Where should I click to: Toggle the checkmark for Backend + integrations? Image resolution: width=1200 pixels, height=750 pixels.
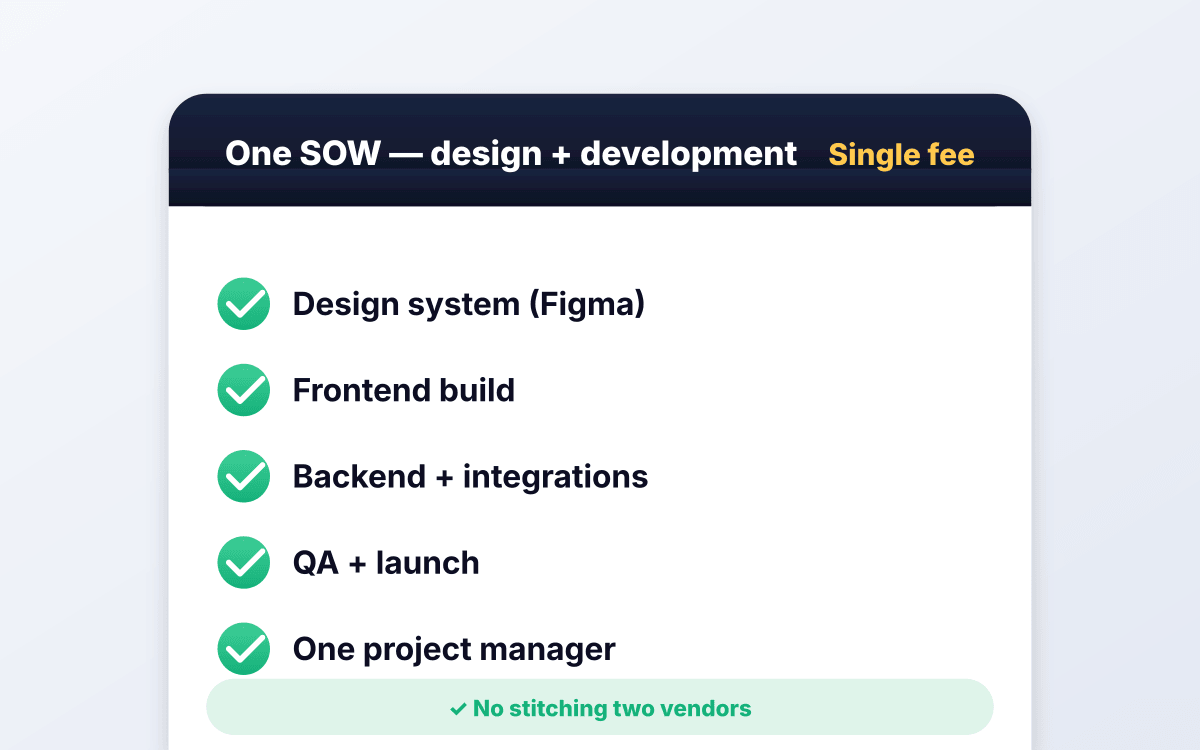tap(243, 476)
